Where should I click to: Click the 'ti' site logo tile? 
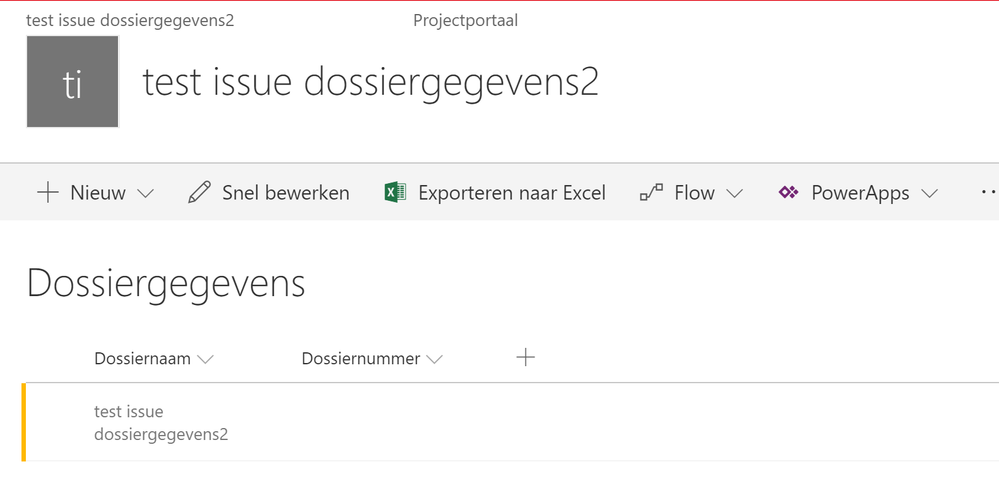point(73,83)
